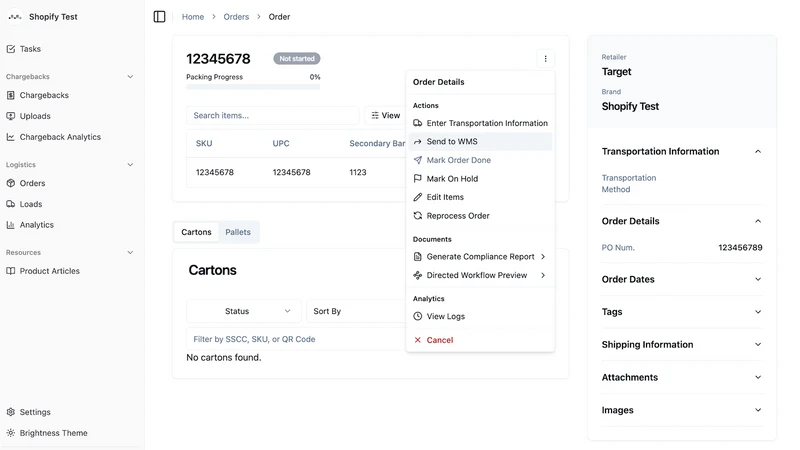Viewport: 800px width, 450px height.
Task: Select Send to WMS menu action
Action: [x=480, y=141]
